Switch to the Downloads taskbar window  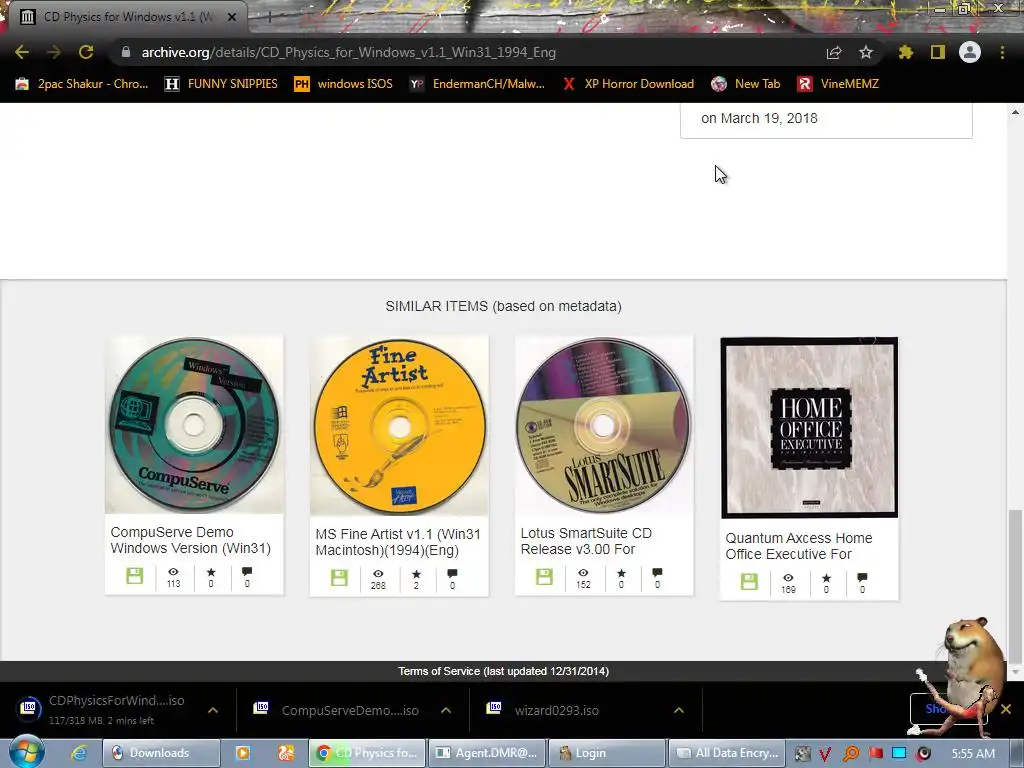161,753
